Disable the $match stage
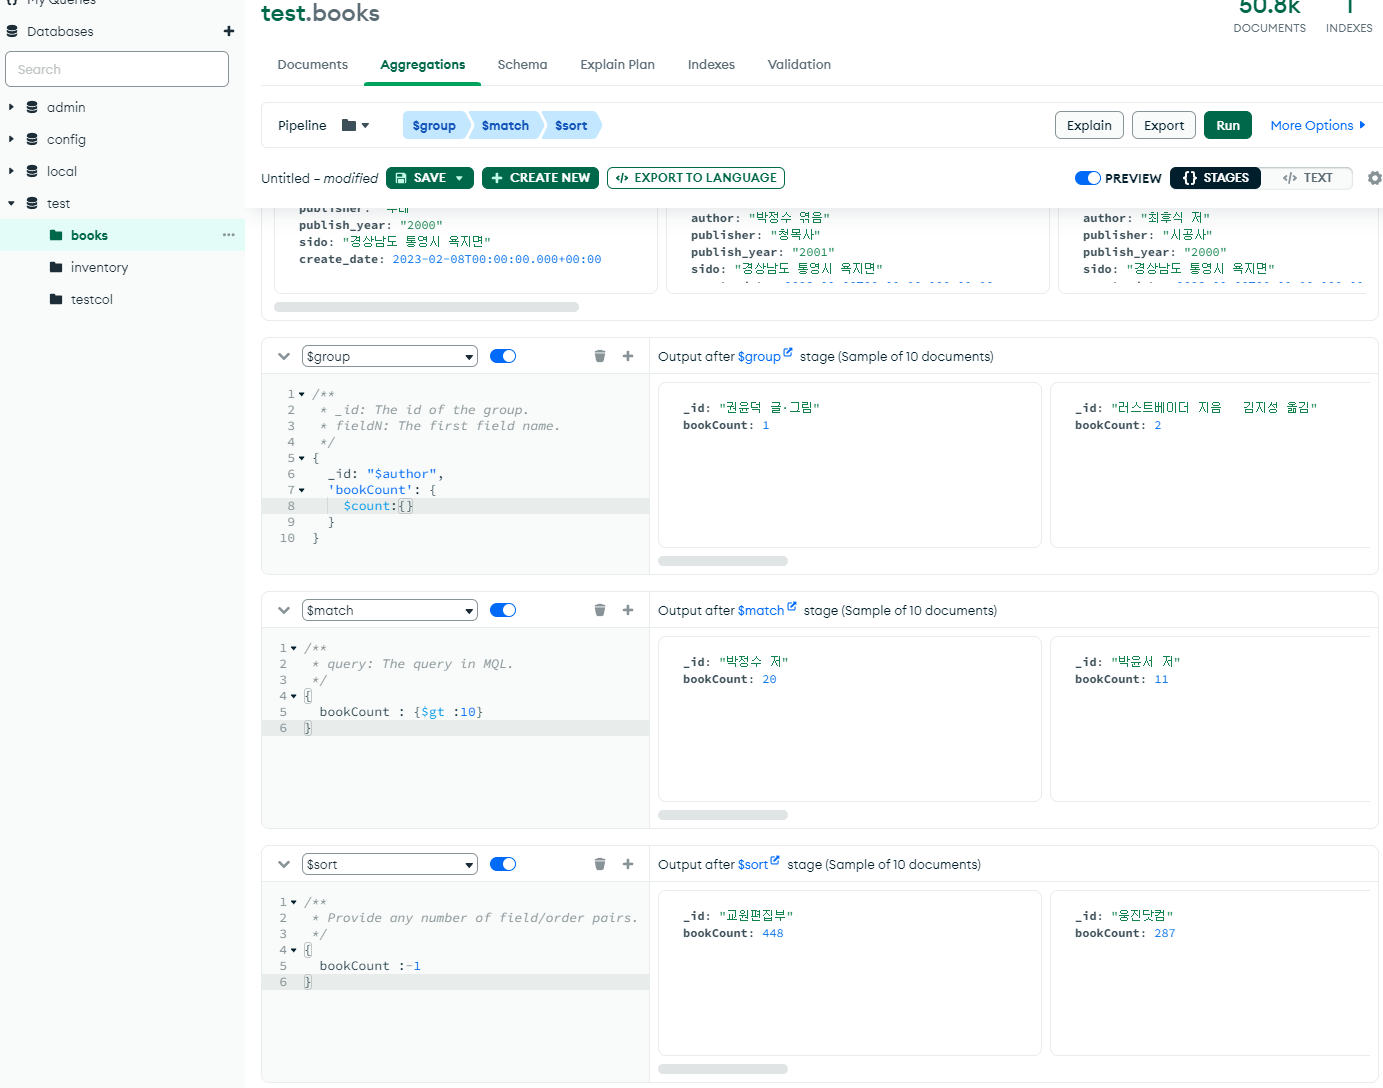 coord(502,609)
